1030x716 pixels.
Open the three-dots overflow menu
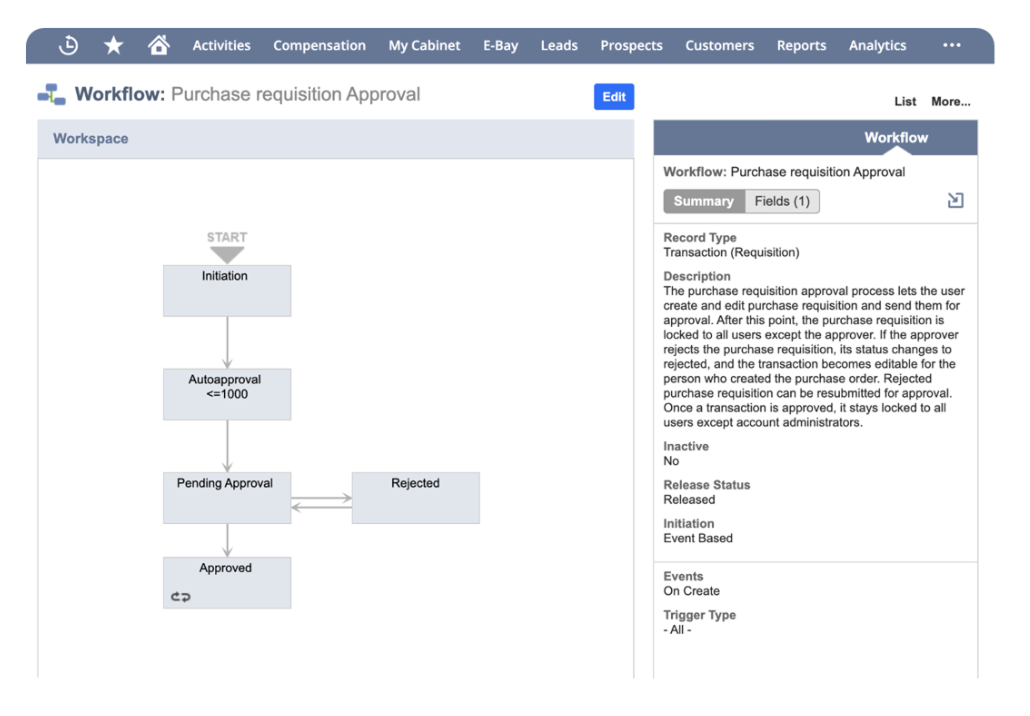pyautogui.click(x=951, y=45)
